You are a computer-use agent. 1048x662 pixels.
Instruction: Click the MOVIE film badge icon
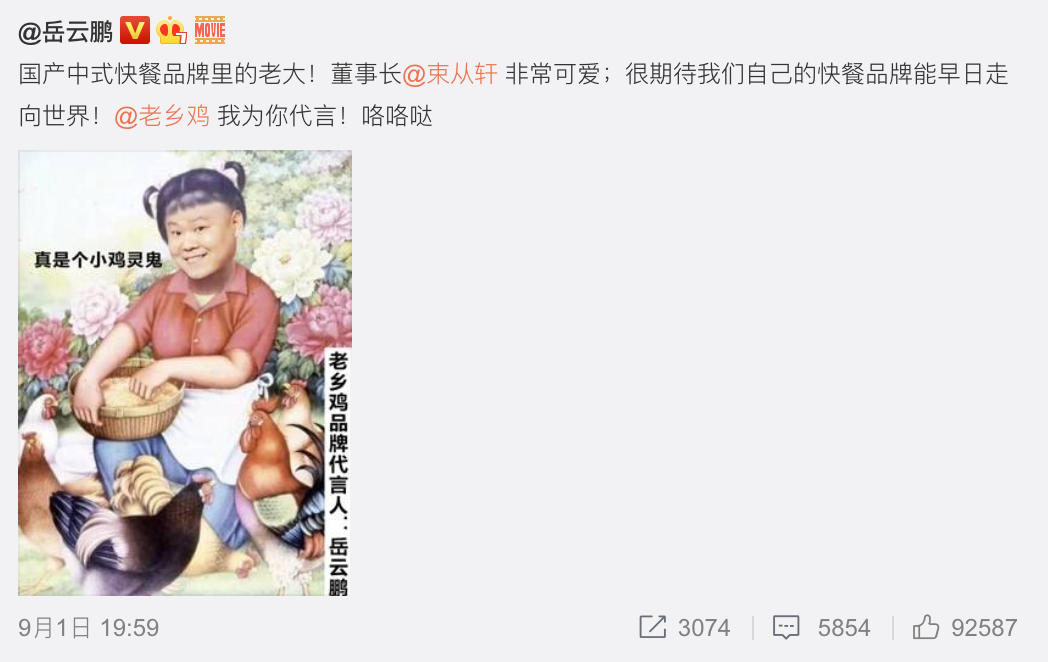(x=210, y=30)
